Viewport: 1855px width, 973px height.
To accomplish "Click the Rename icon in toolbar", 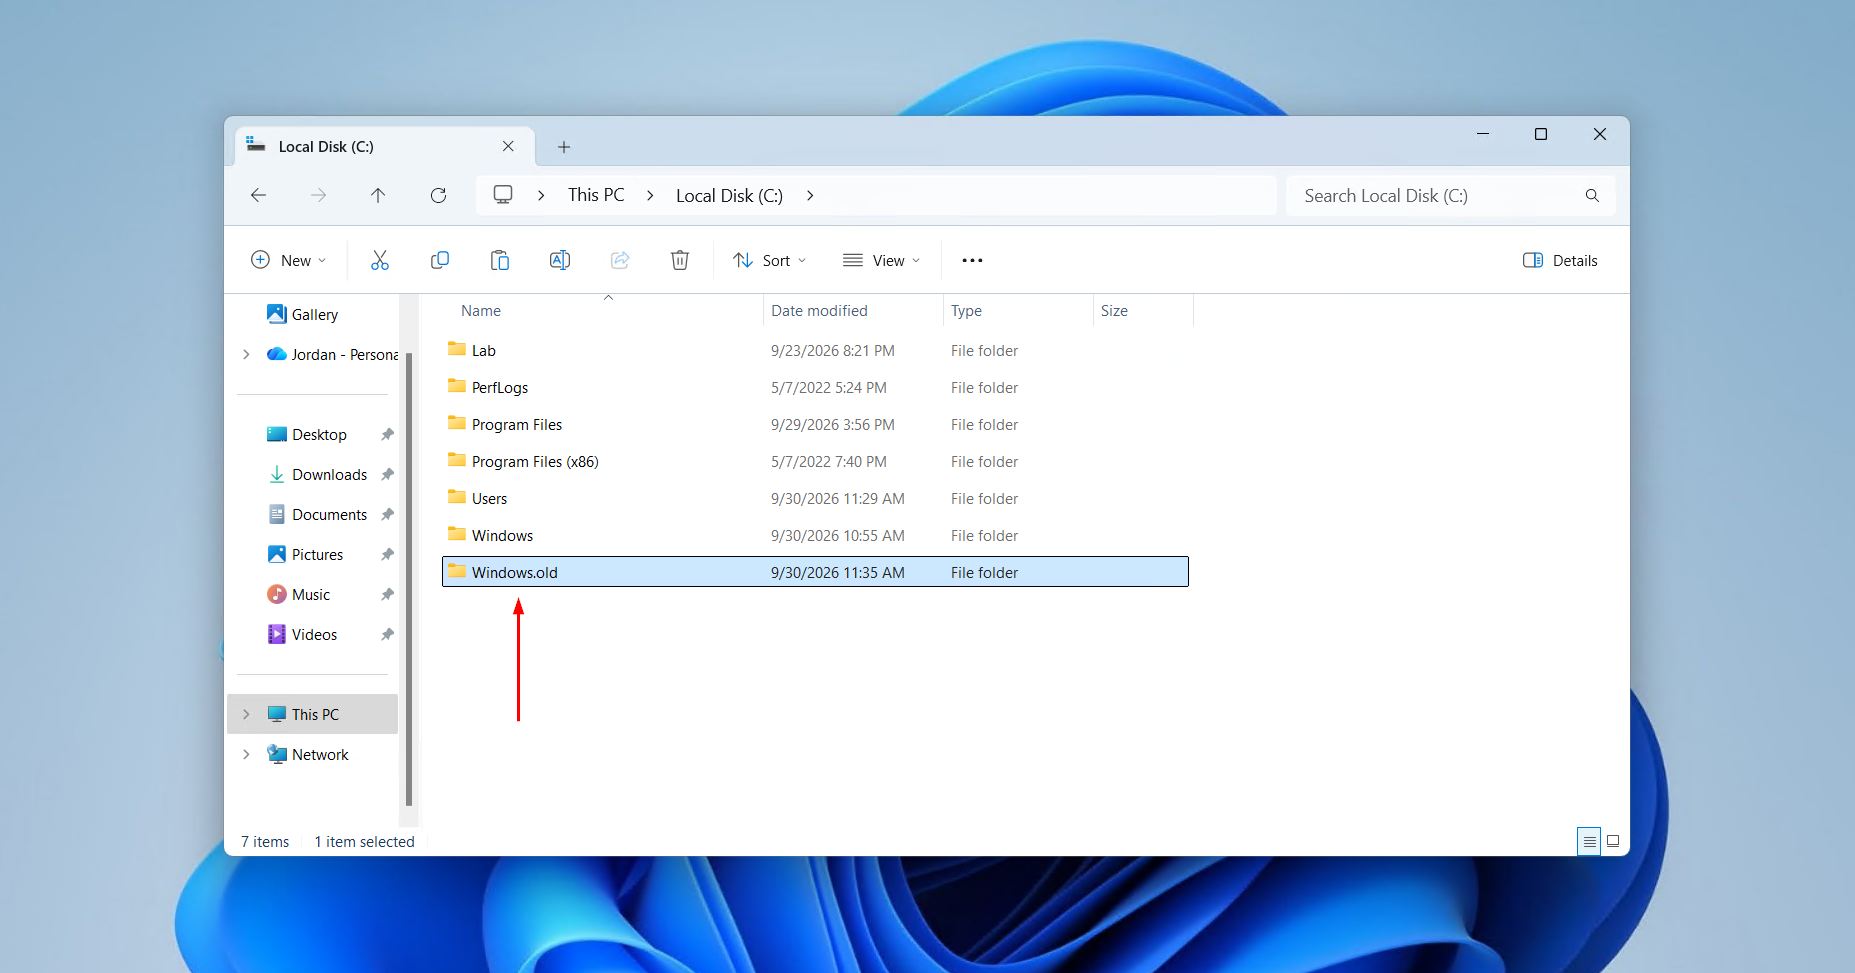I will [560, 260].
